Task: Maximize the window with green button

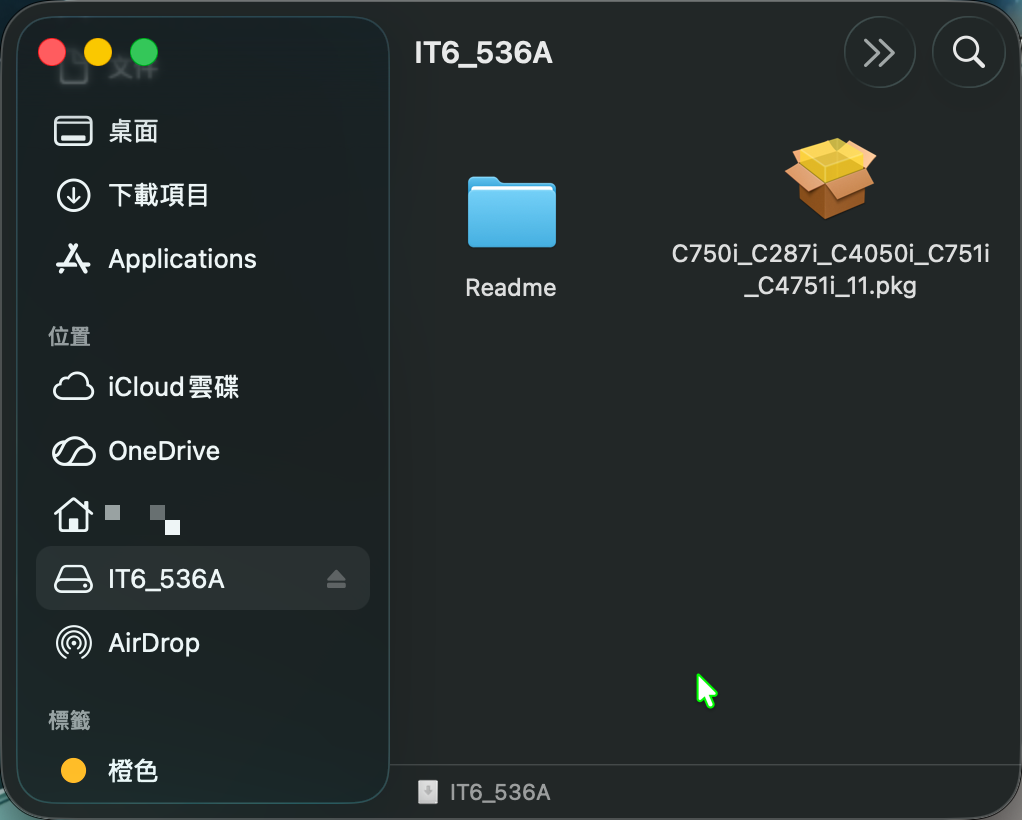Action: tap(144, 52)
